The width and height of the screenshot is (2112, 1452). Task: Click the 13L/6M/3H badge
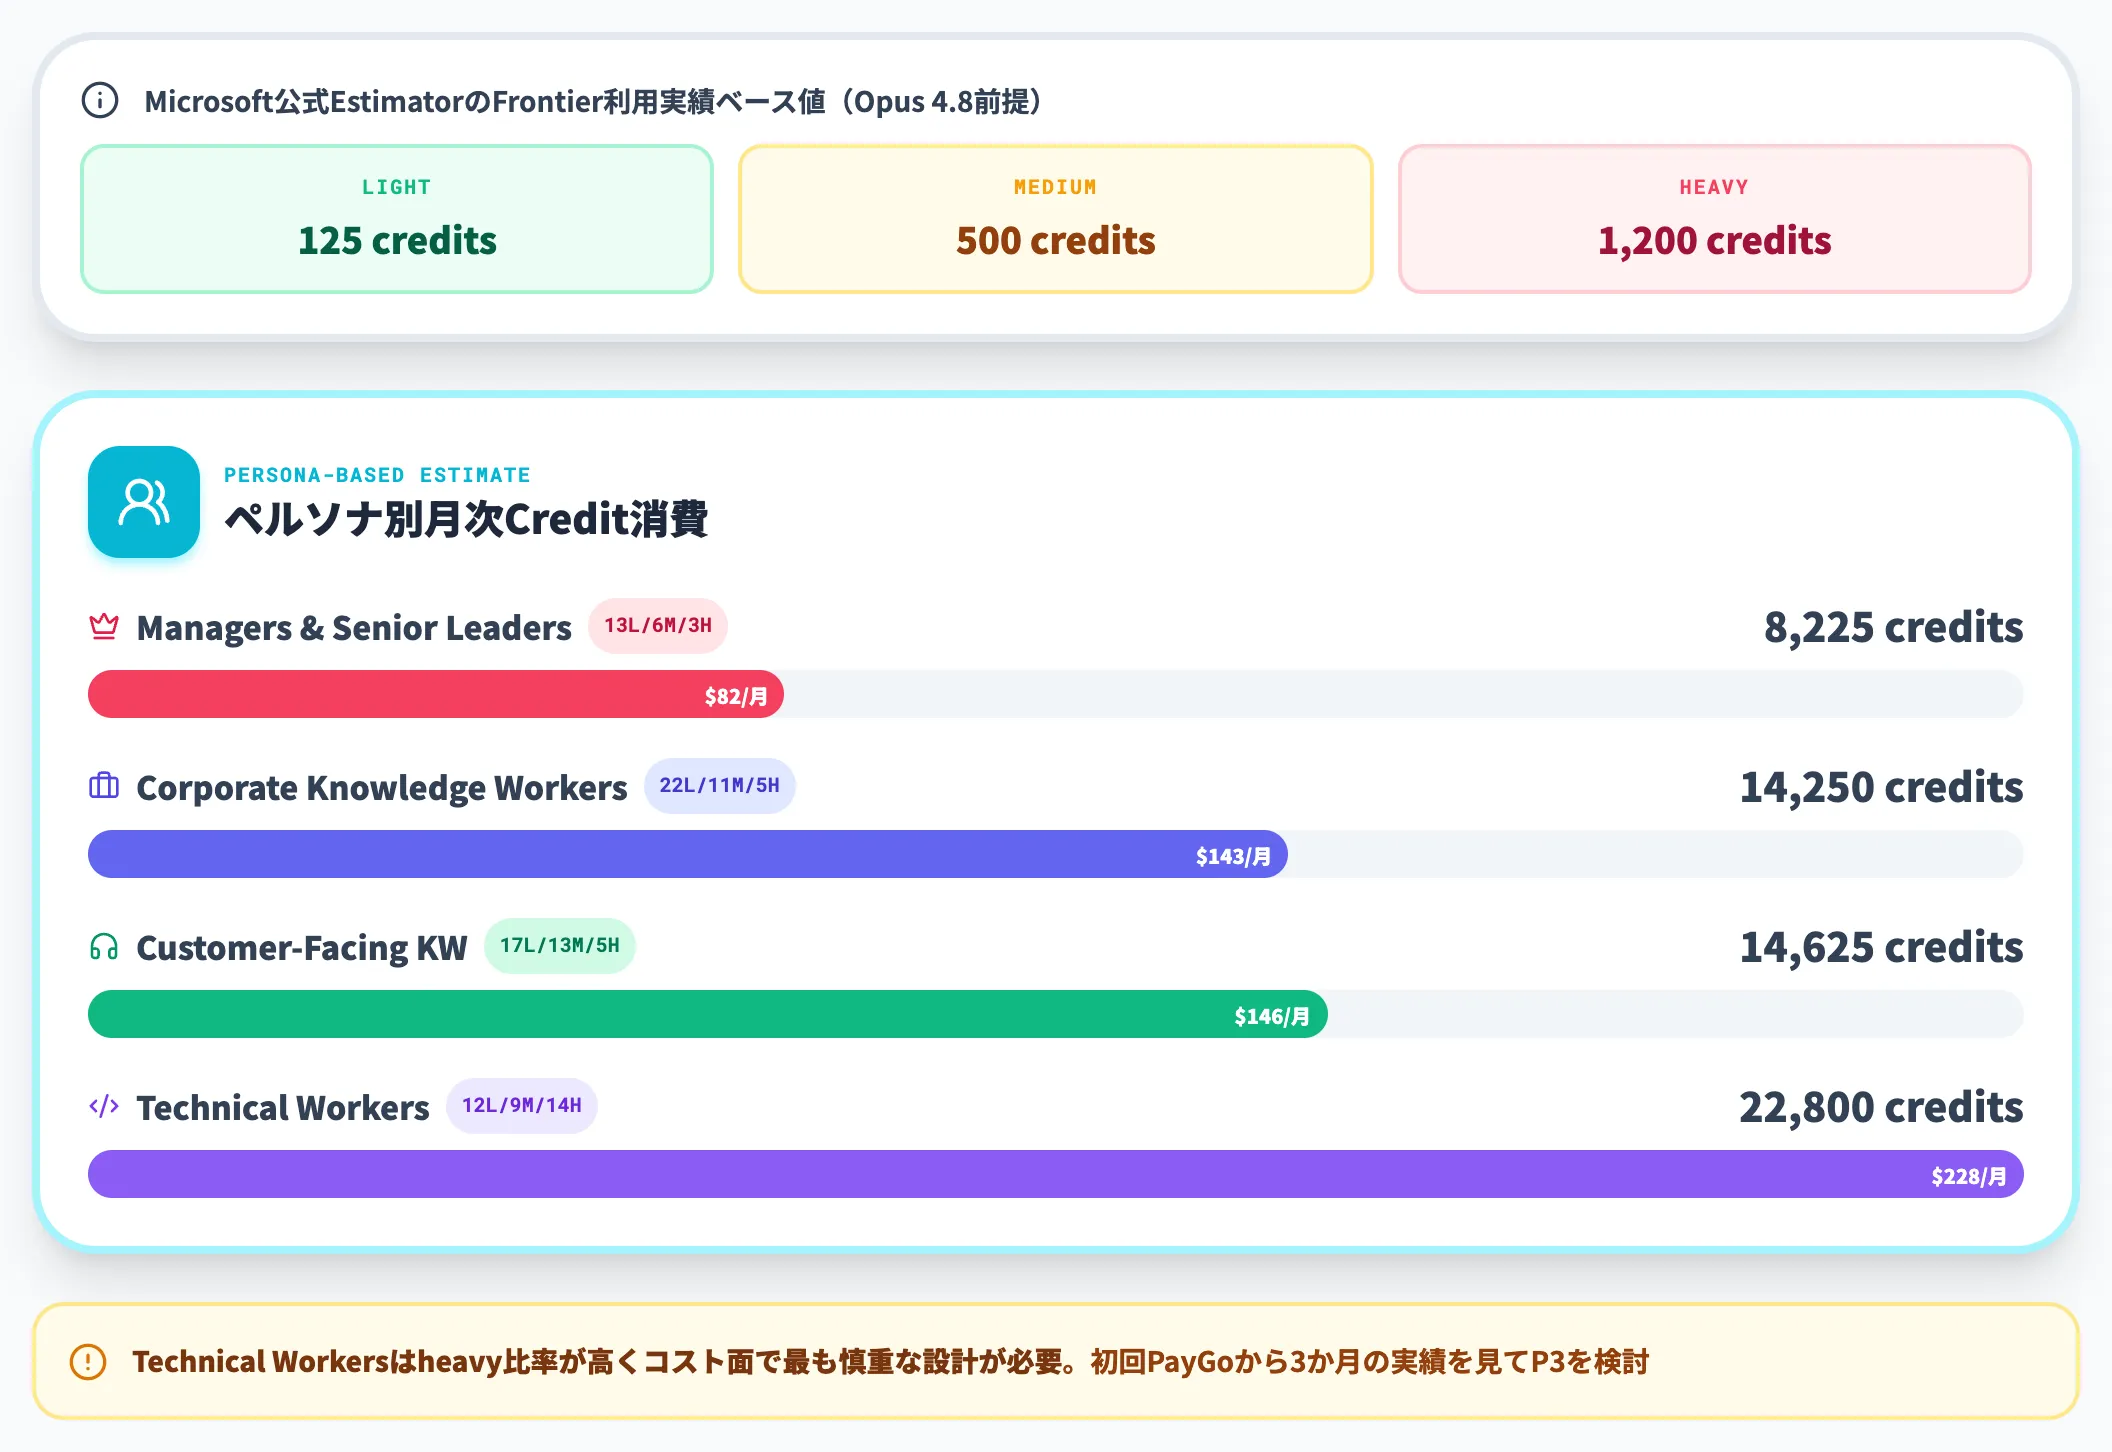coord(658,626)
